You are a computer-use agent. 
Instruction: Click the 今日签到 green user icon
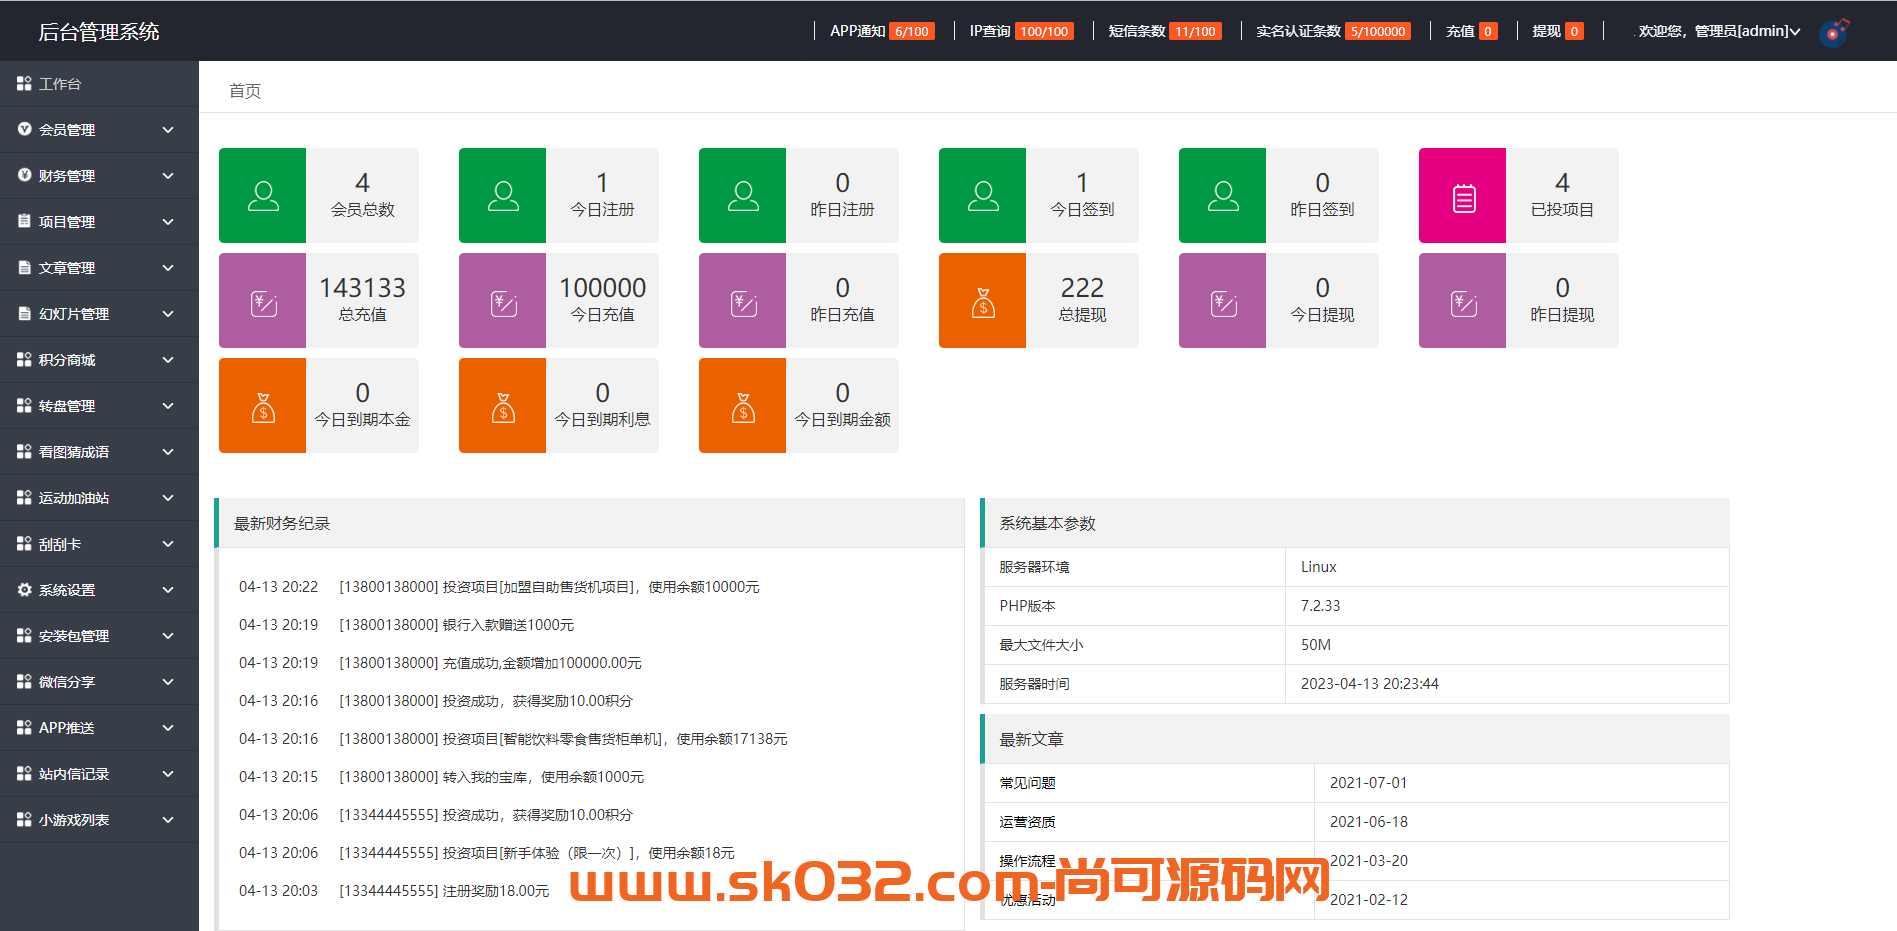pos(983,196)
